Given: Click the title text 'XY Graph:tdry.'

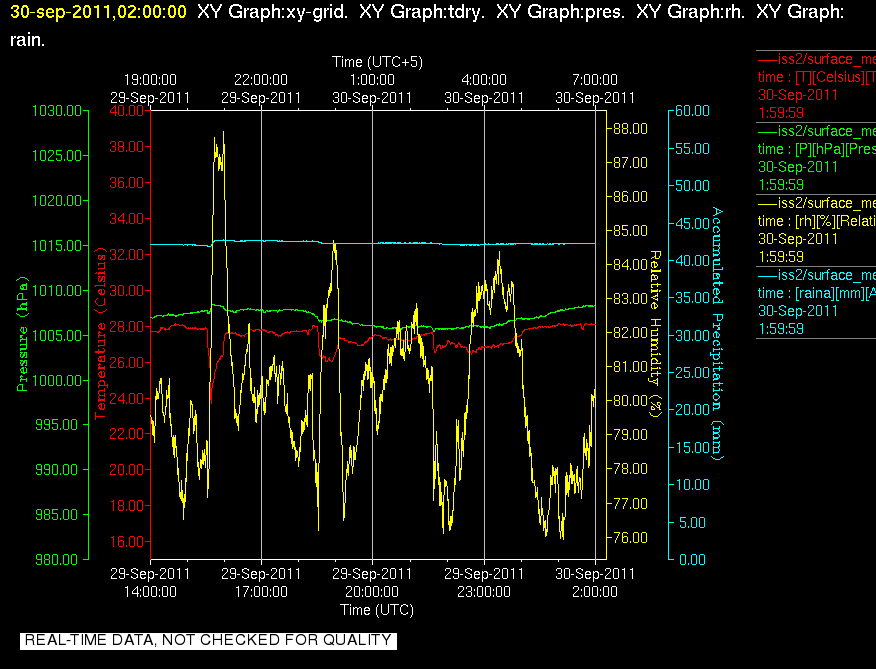Looking at the screenshot, I should (x=422, y=12).
